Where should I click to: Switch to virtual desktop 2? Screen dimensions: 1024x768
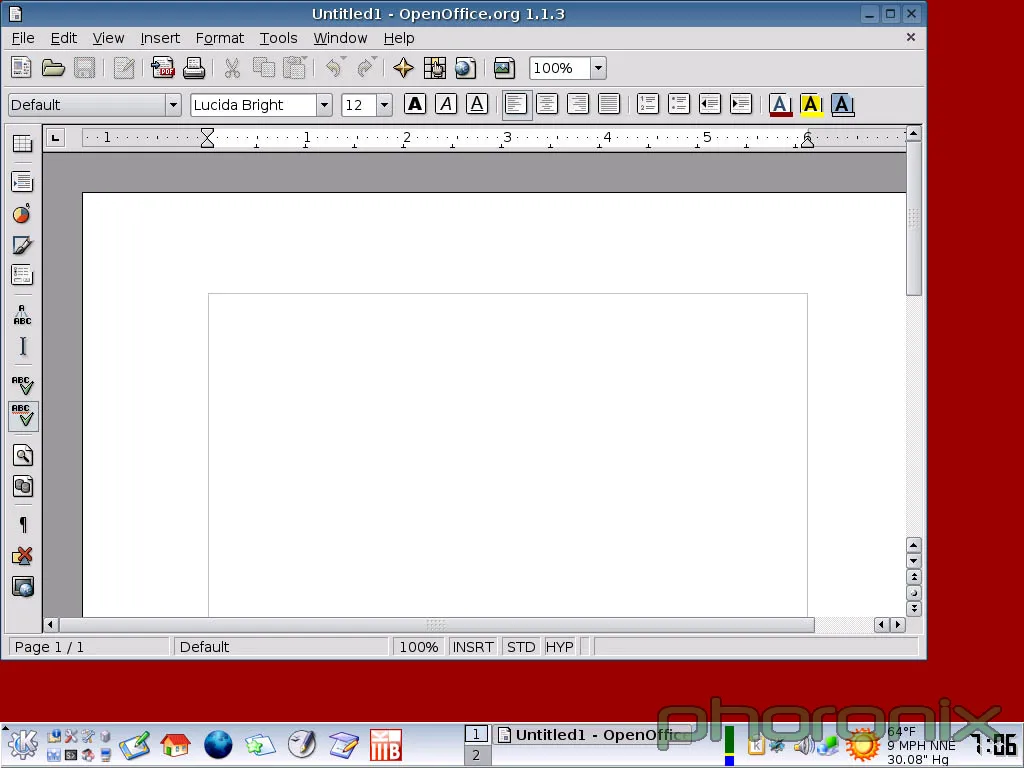pyautogui.click(x=476, y=755)
